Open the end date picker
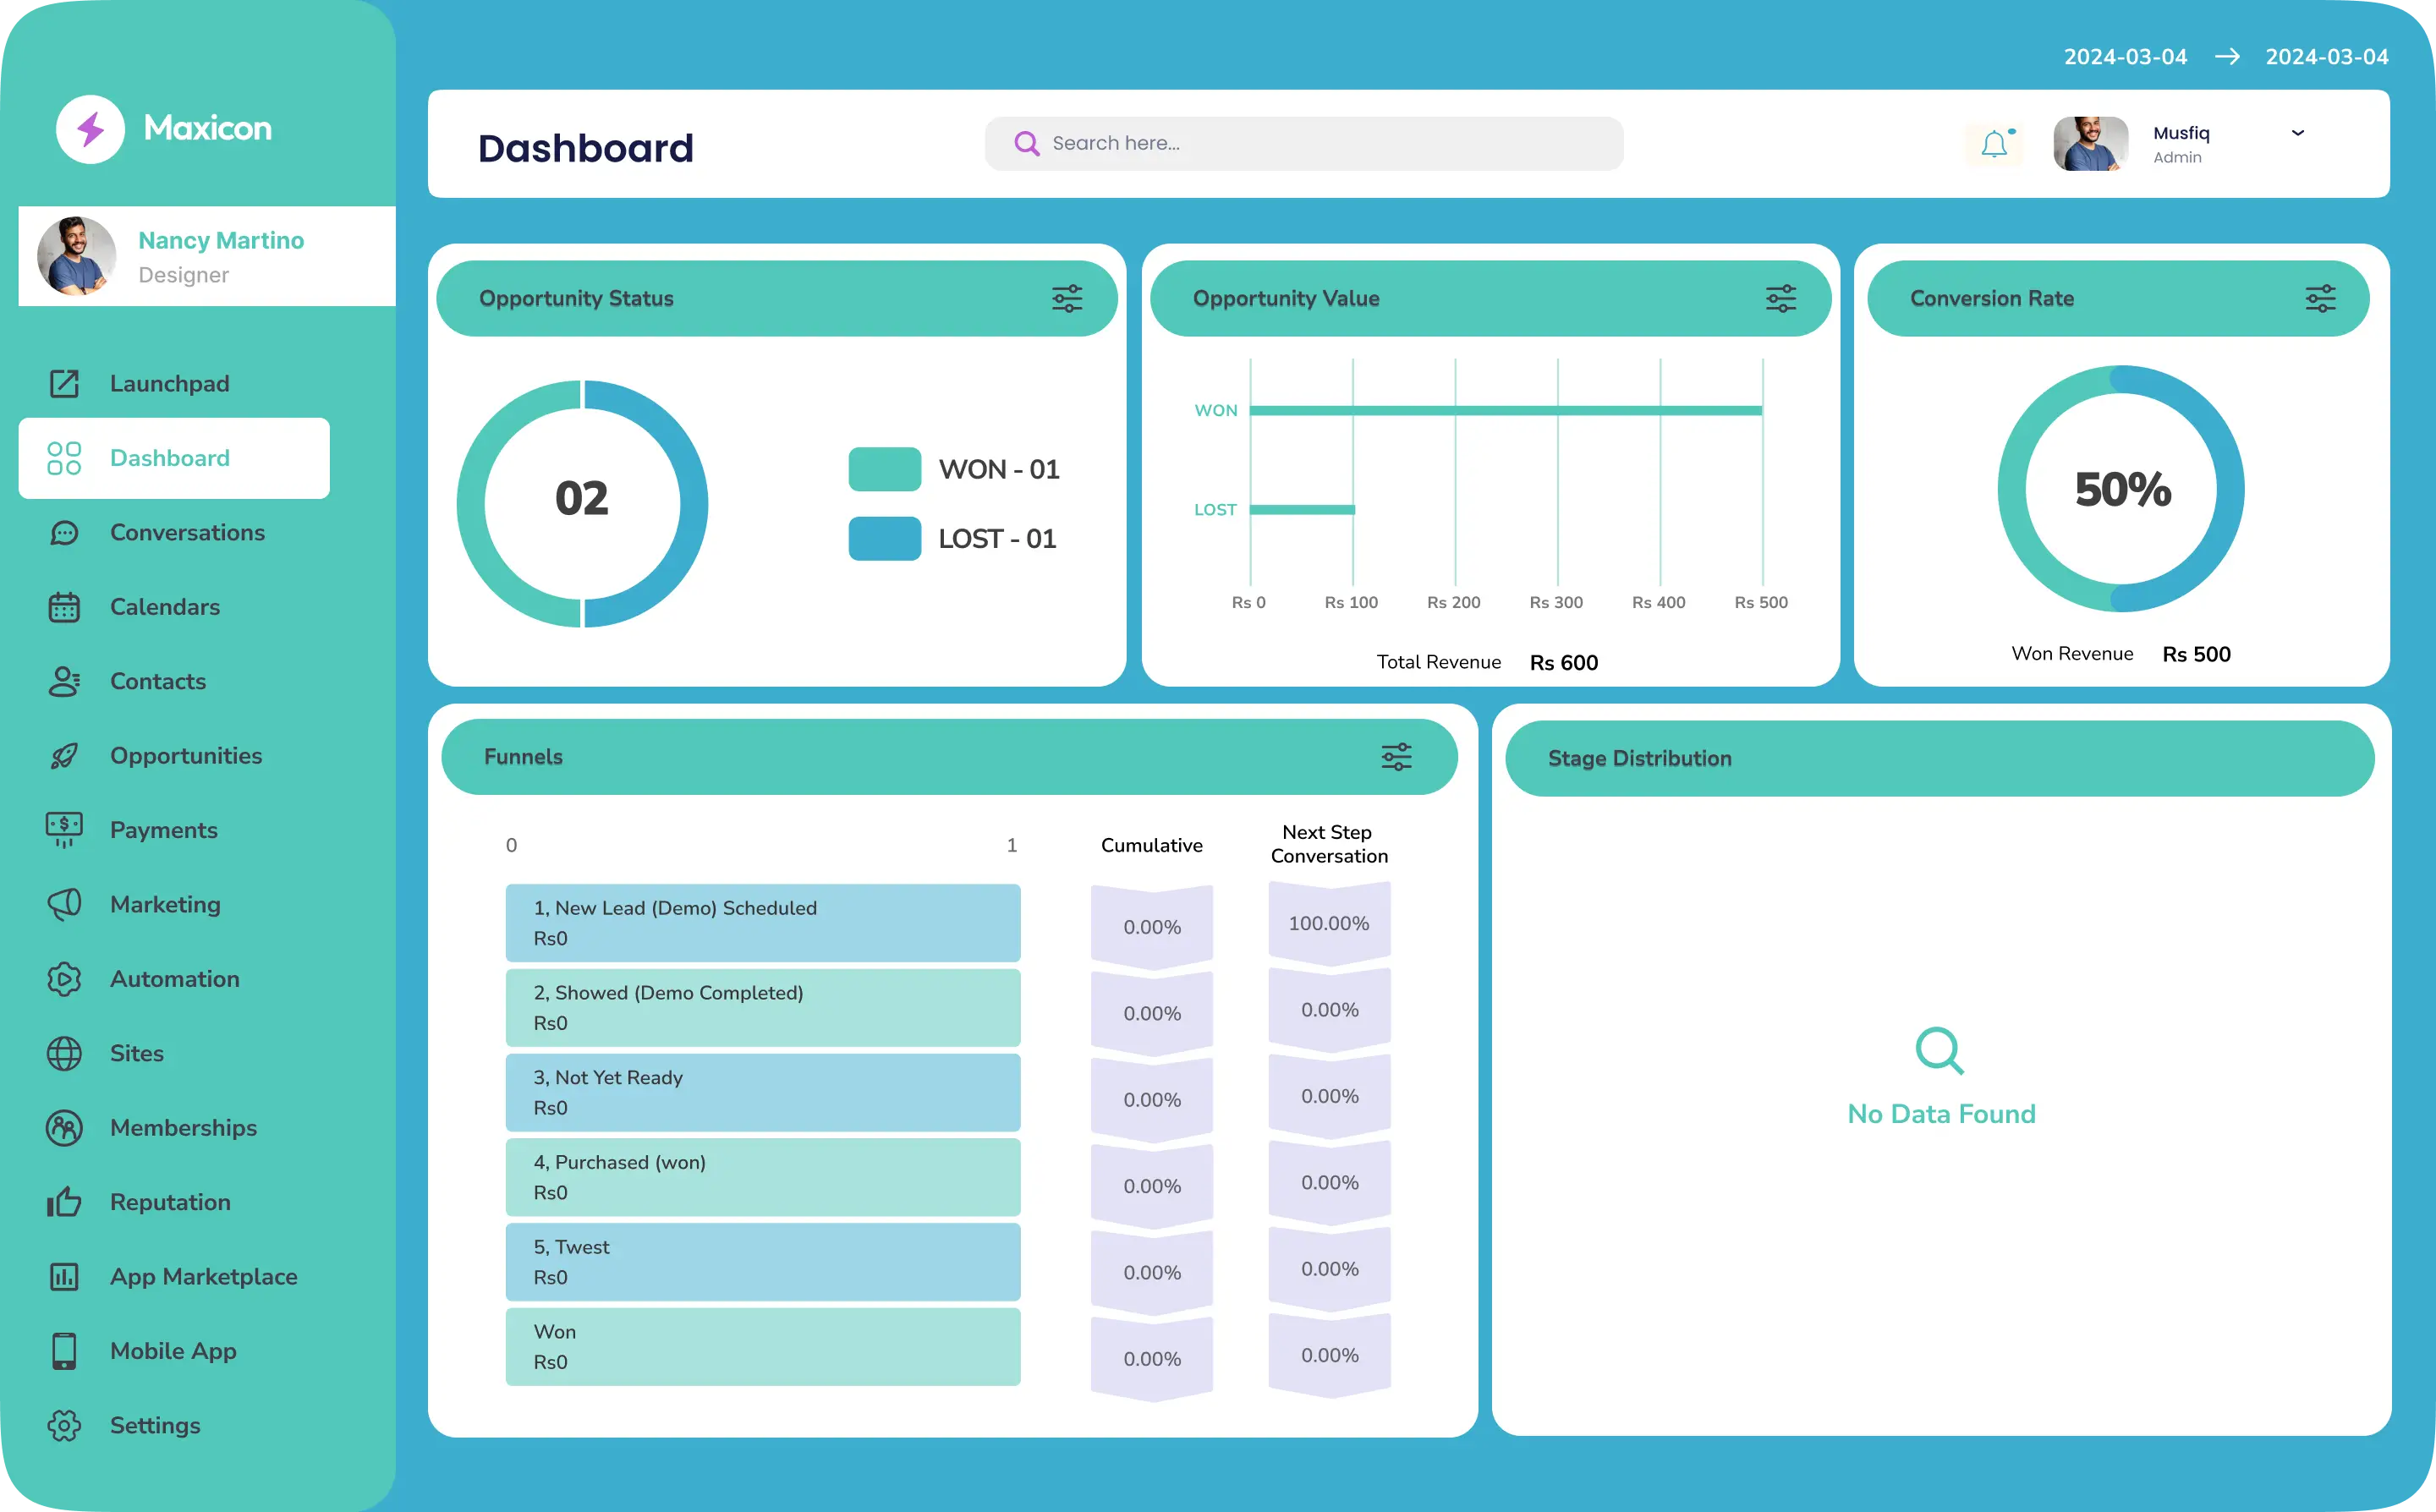The image size is (2436, 1512). point(2326,57)
